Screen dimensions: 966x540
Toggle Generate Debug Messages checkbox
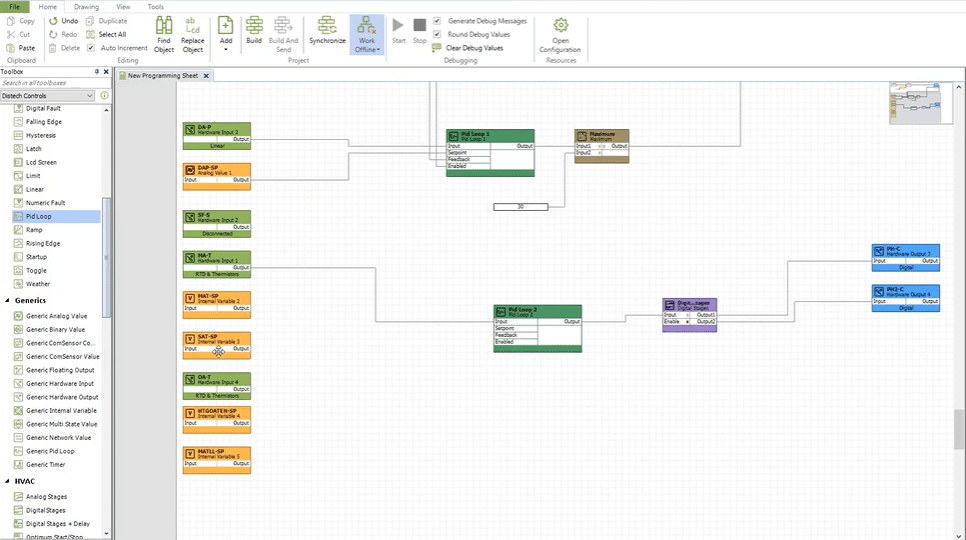(437, 21)
